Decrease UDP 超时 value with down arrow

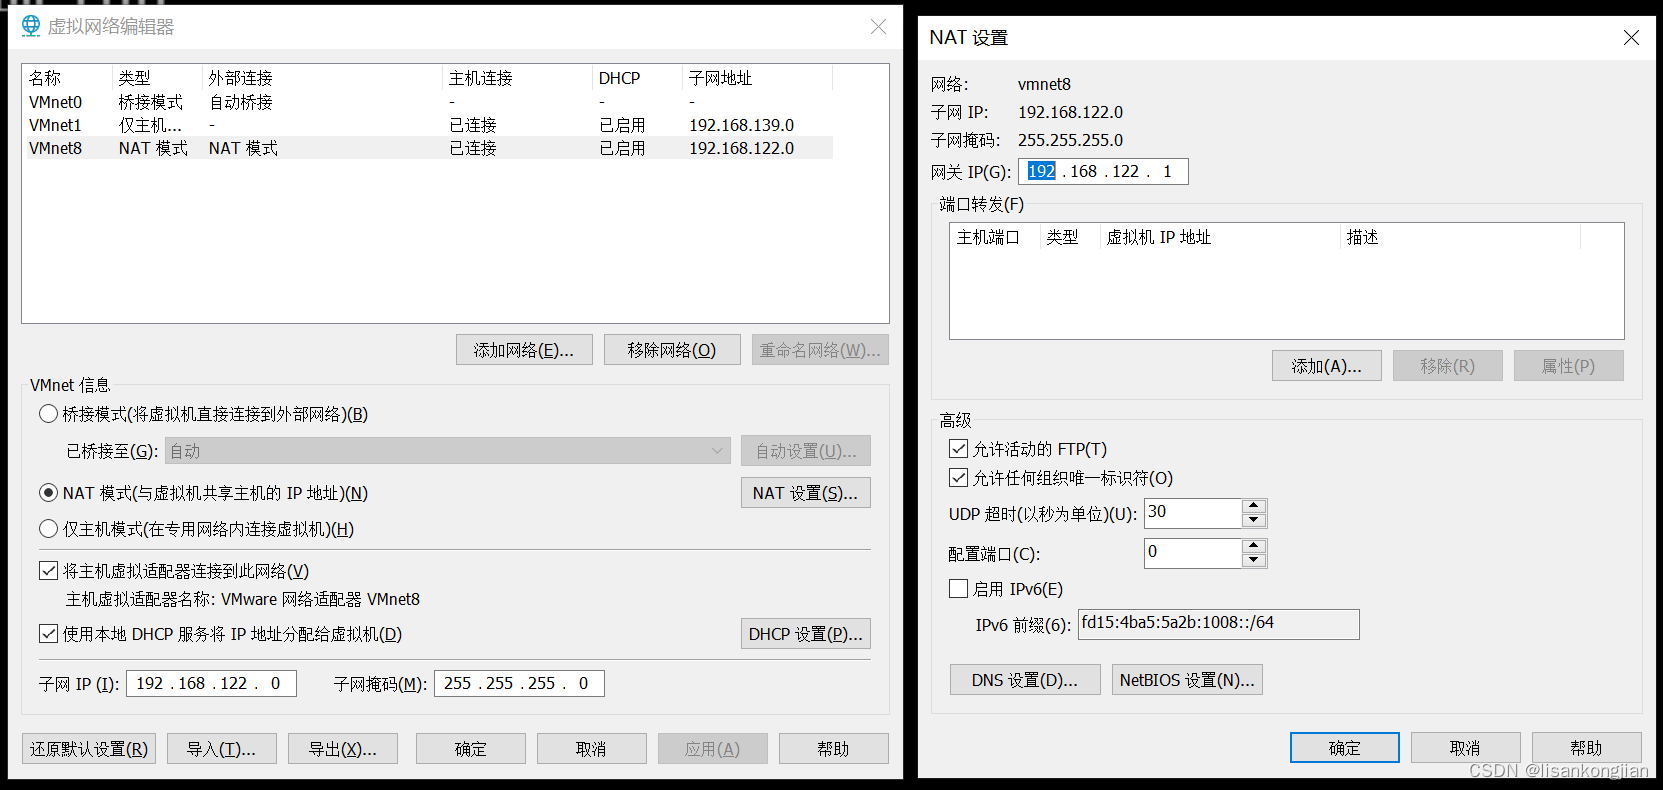1254,520
